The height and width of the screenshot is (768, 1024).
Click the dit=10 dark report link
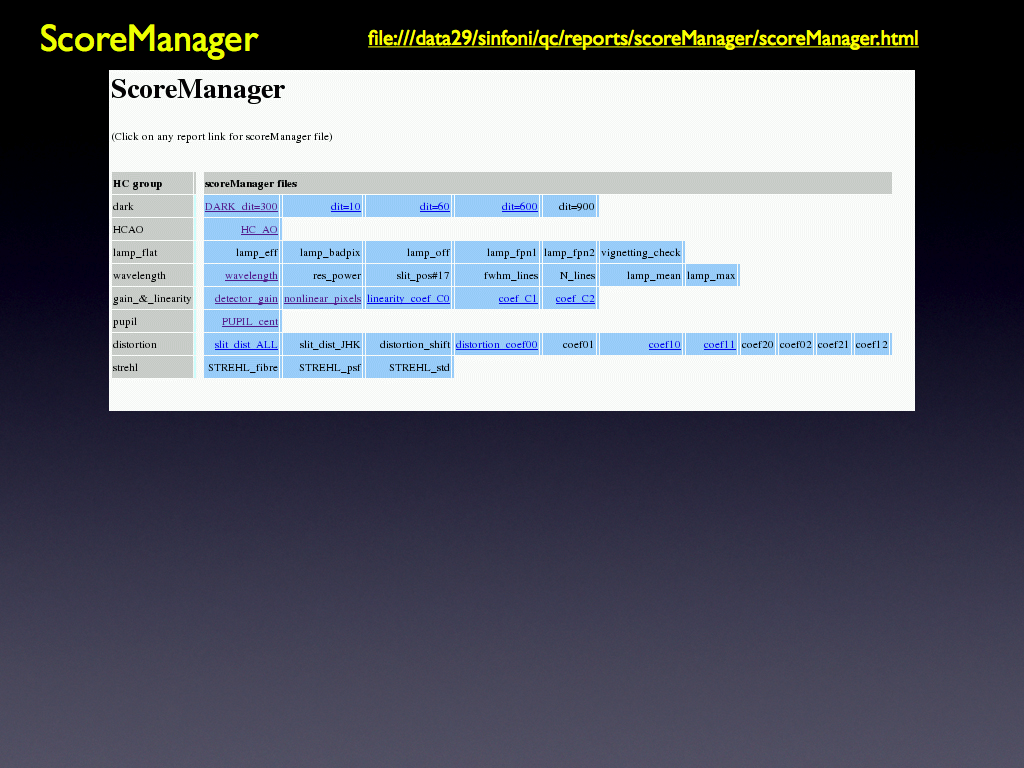(x=345, y=207)
